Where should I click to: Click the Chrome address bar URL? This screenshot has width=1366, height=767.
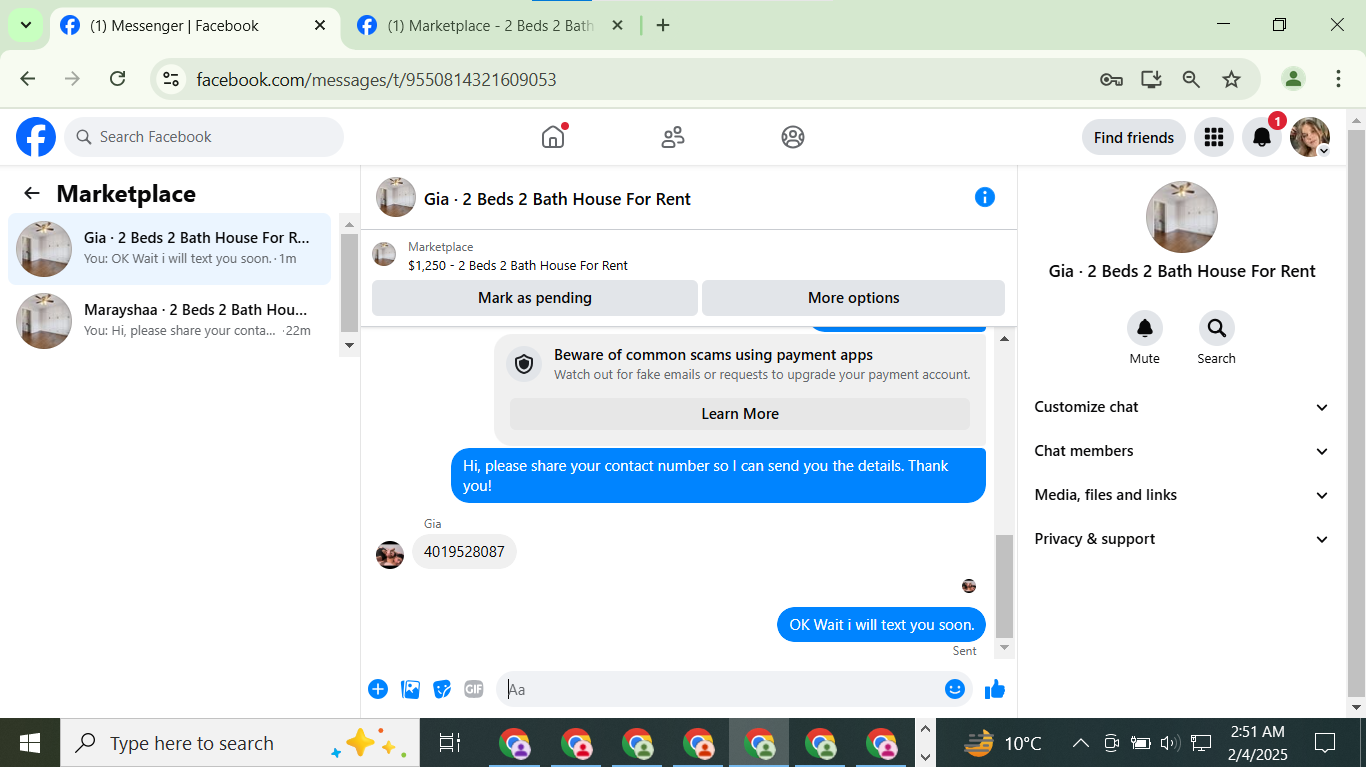pyautogui.click(x=376, y=79)
